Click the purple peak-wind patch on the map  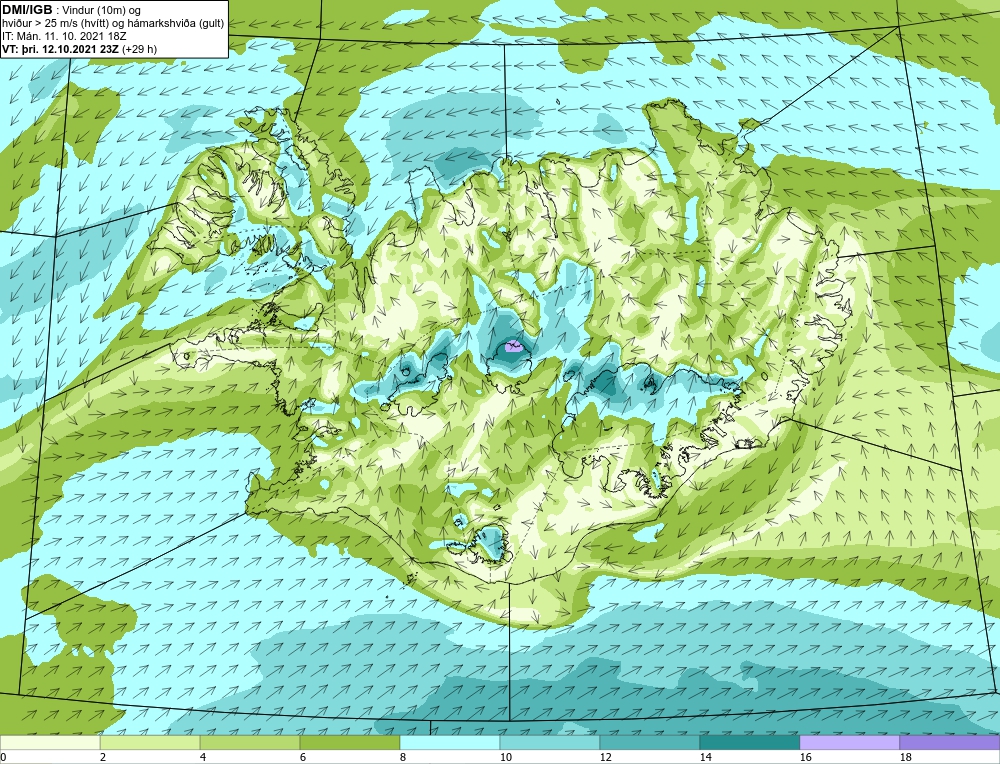tap(513, 347)
